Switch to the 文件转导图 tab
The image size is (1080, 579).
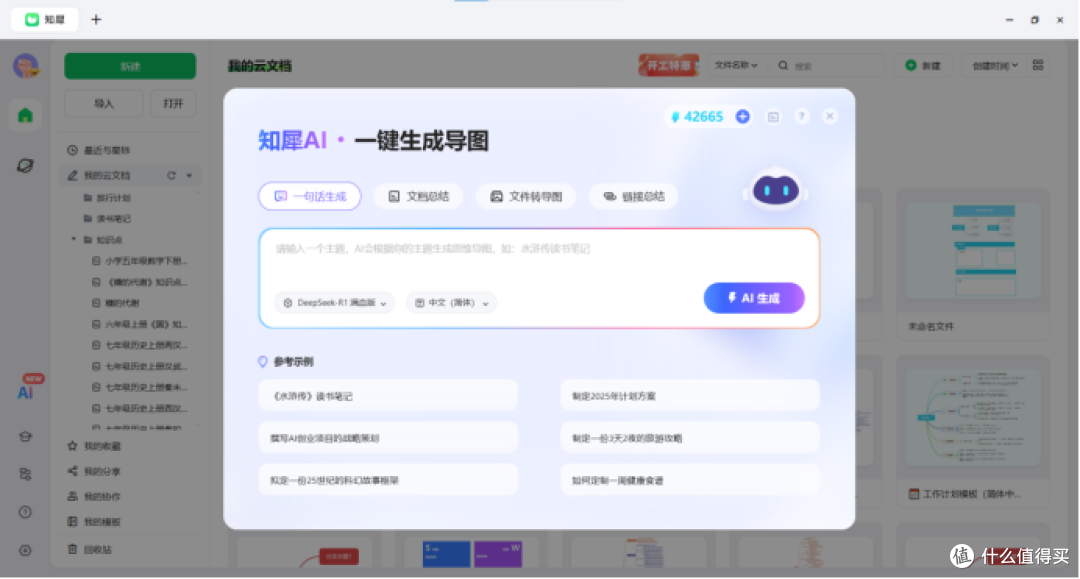pos(526,196)
